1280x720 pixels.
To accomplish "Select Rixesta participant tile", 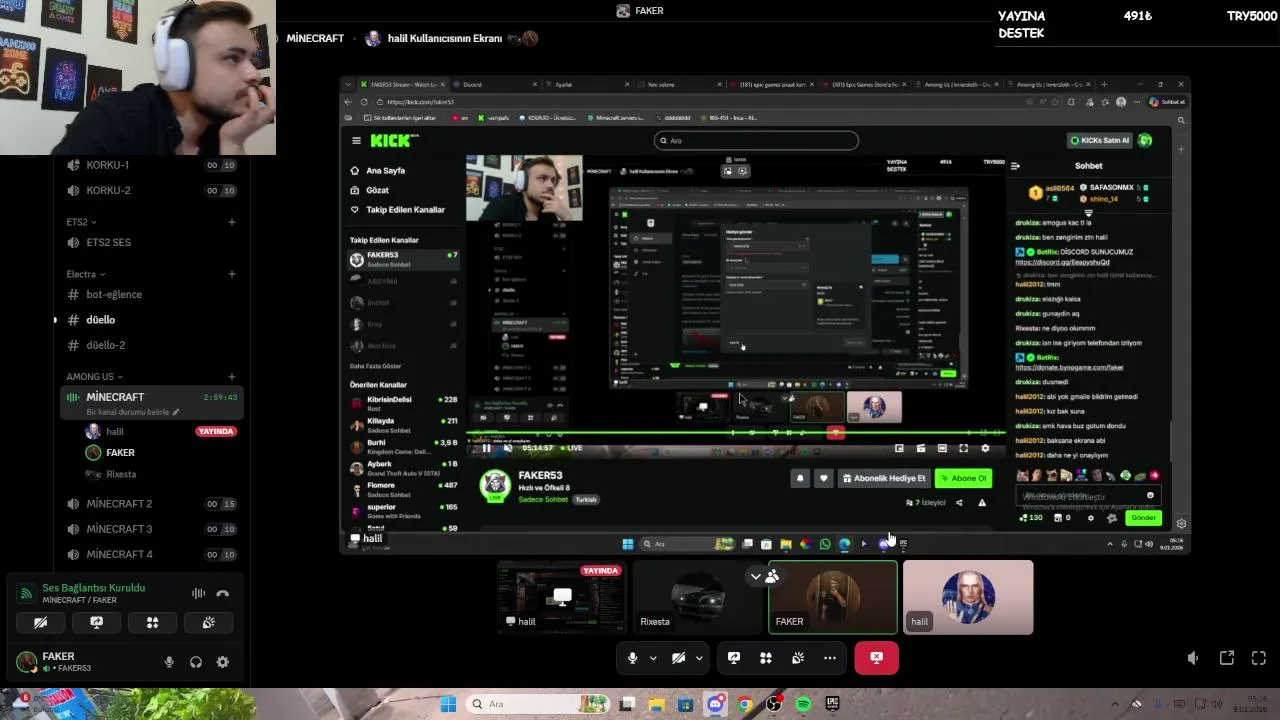I will click(697, 597).
